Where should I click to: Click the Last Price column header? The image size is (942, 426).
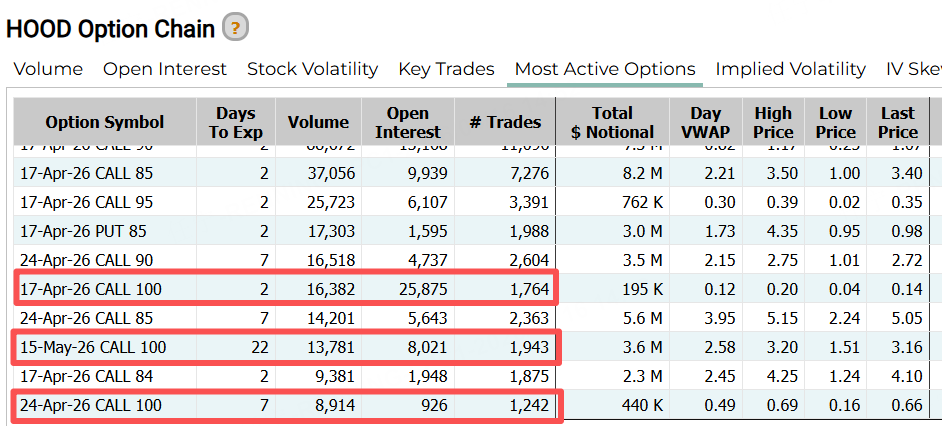[x=897, y=122]
